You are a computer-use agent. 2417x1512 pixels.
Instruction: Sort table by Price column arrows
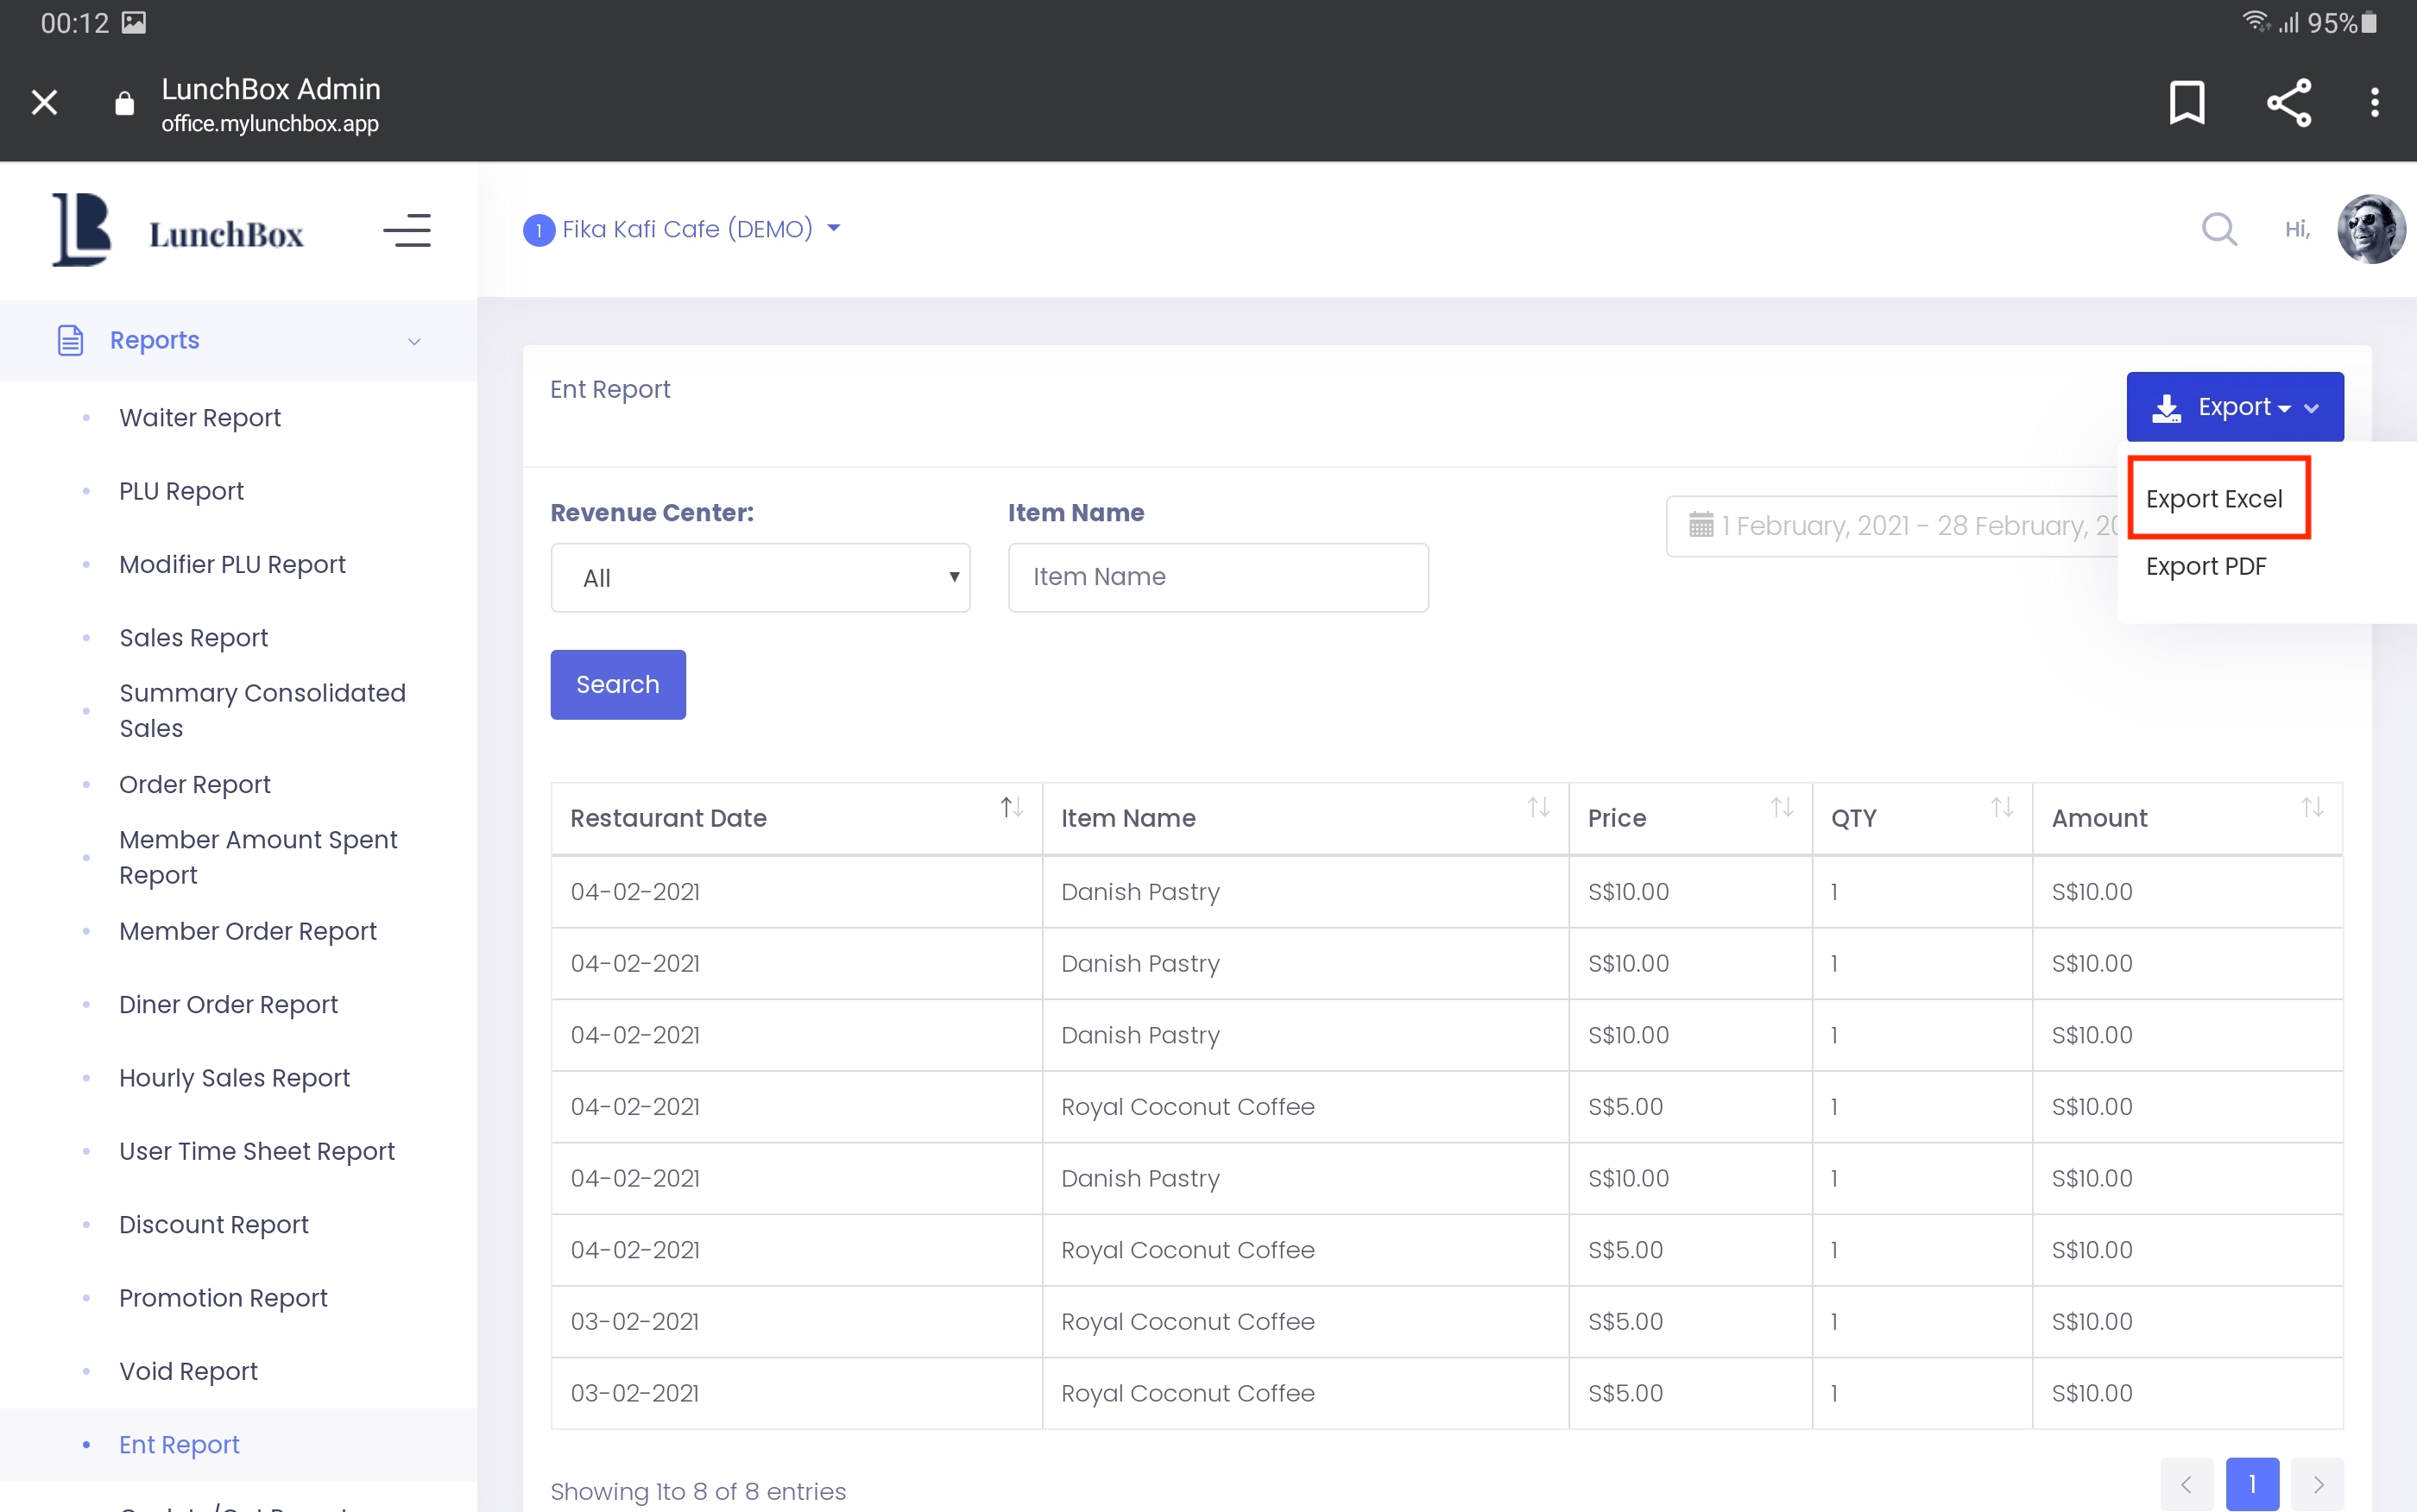1781,807
